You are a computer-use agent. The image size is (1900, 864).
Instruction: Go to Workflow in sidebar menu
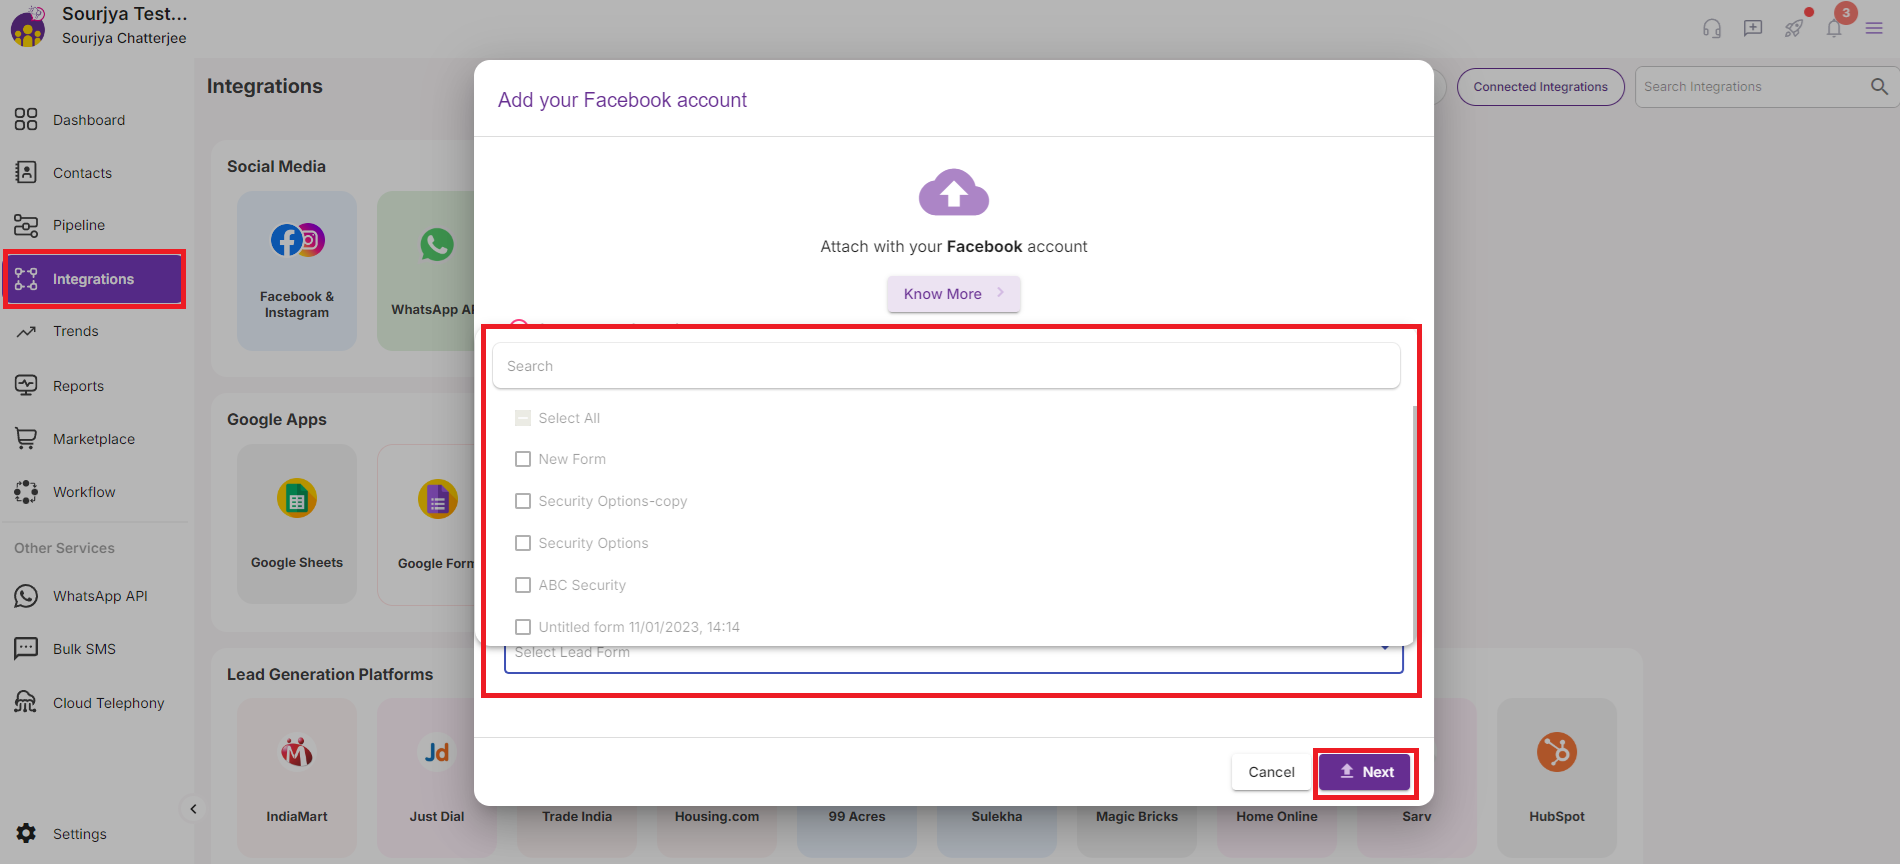tap(84, 492)
